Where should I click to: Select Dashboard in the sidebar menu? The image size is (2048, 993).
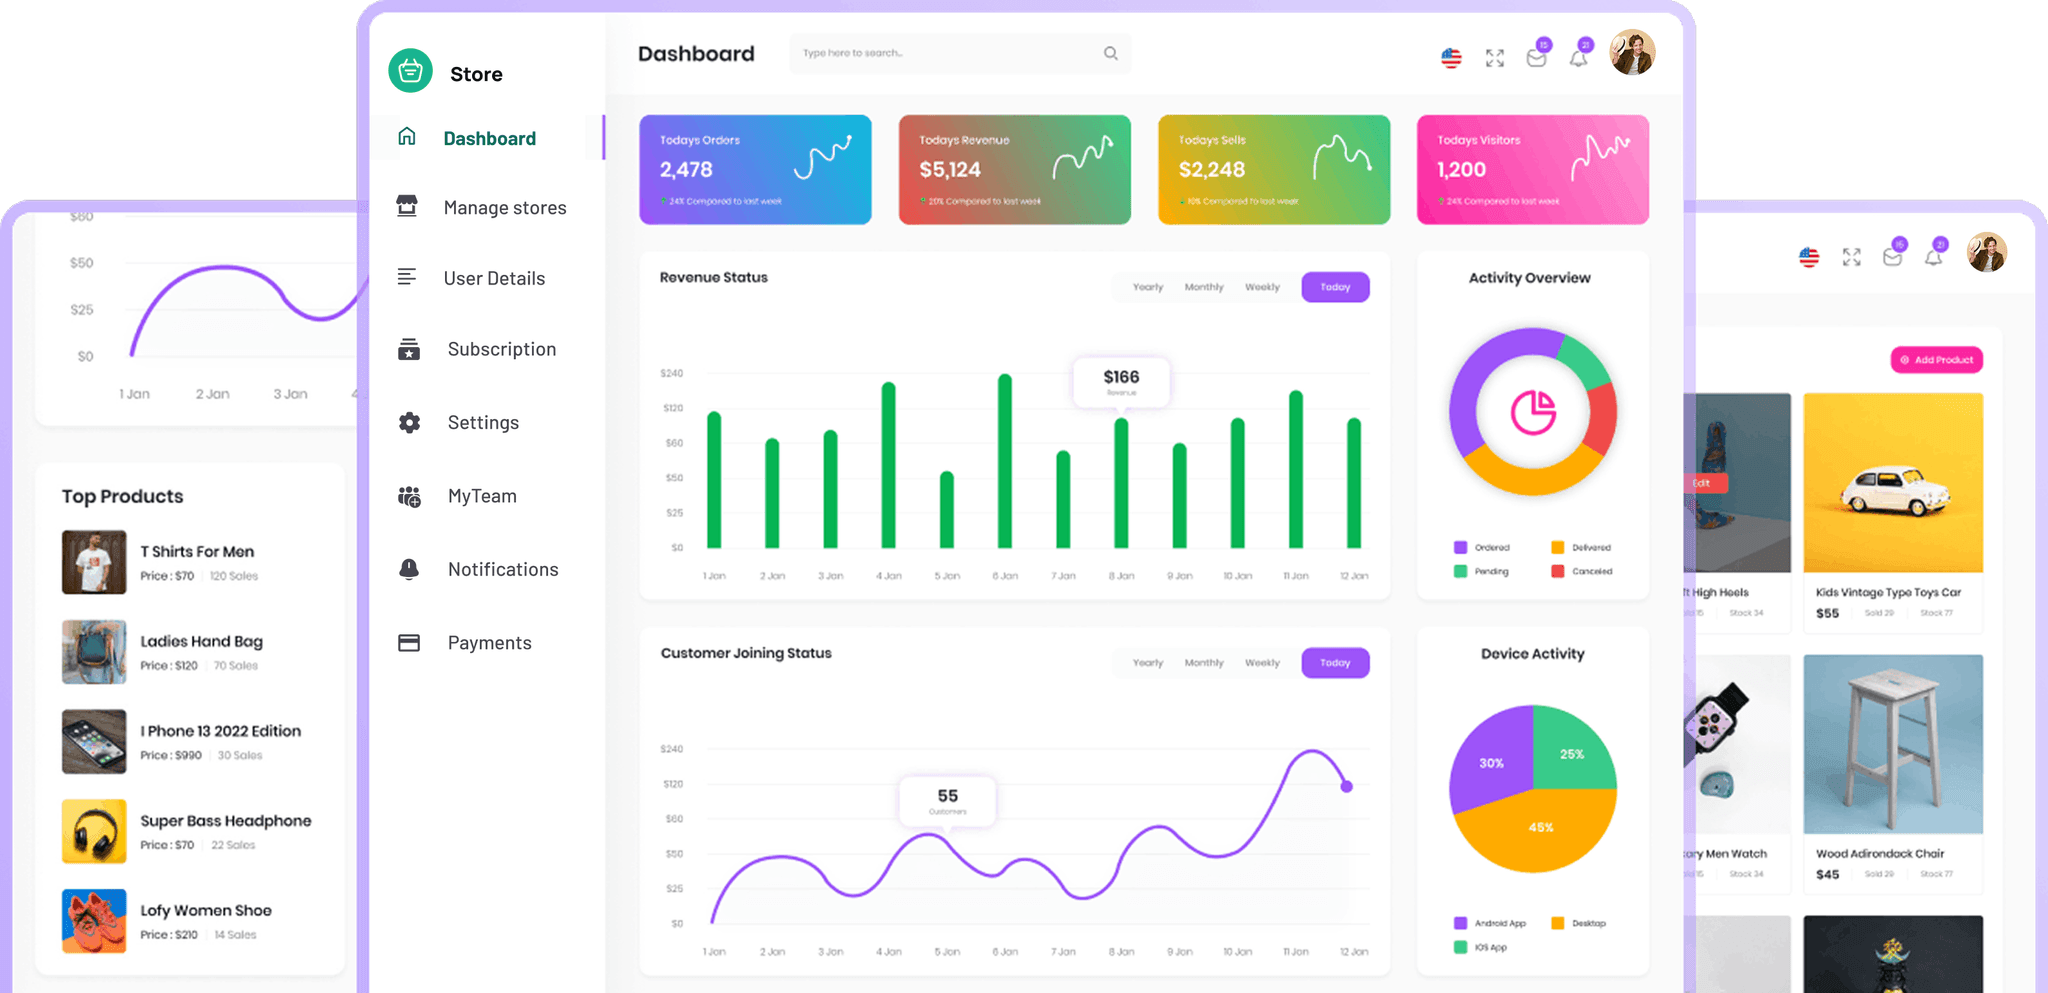click(x=489, y=138)
